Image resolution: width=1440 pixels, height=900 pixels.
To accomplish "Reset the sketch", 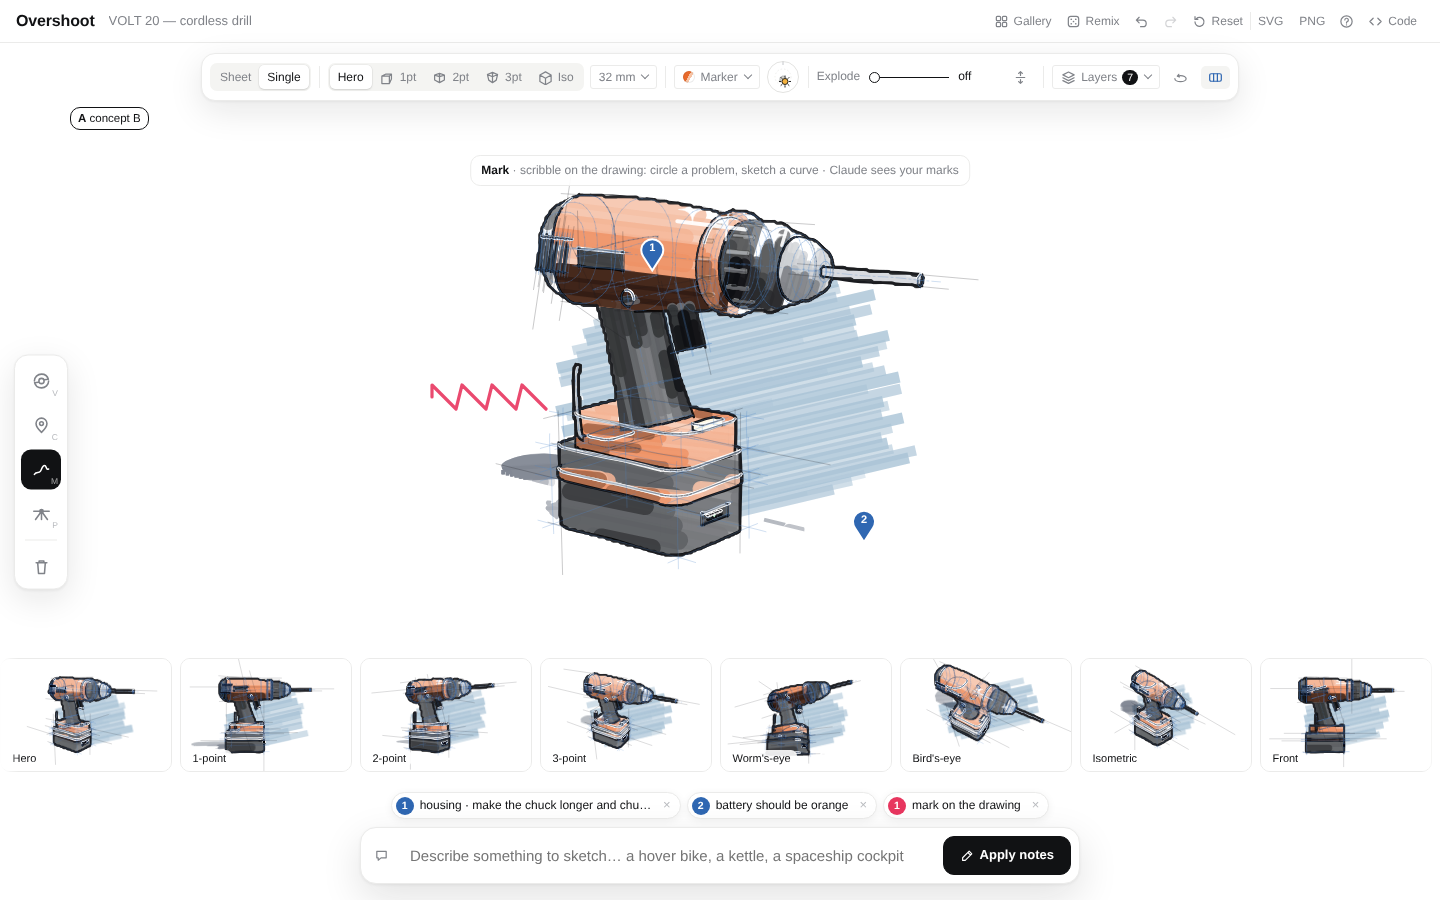I will (1217, 21).
